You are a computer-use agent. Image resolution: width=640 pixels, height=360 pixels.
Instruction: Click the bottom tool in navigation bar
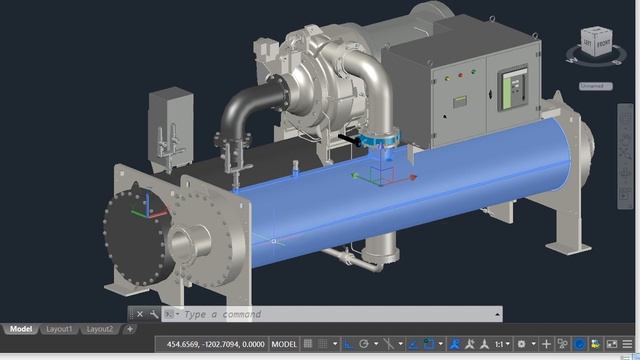[625, 194]
